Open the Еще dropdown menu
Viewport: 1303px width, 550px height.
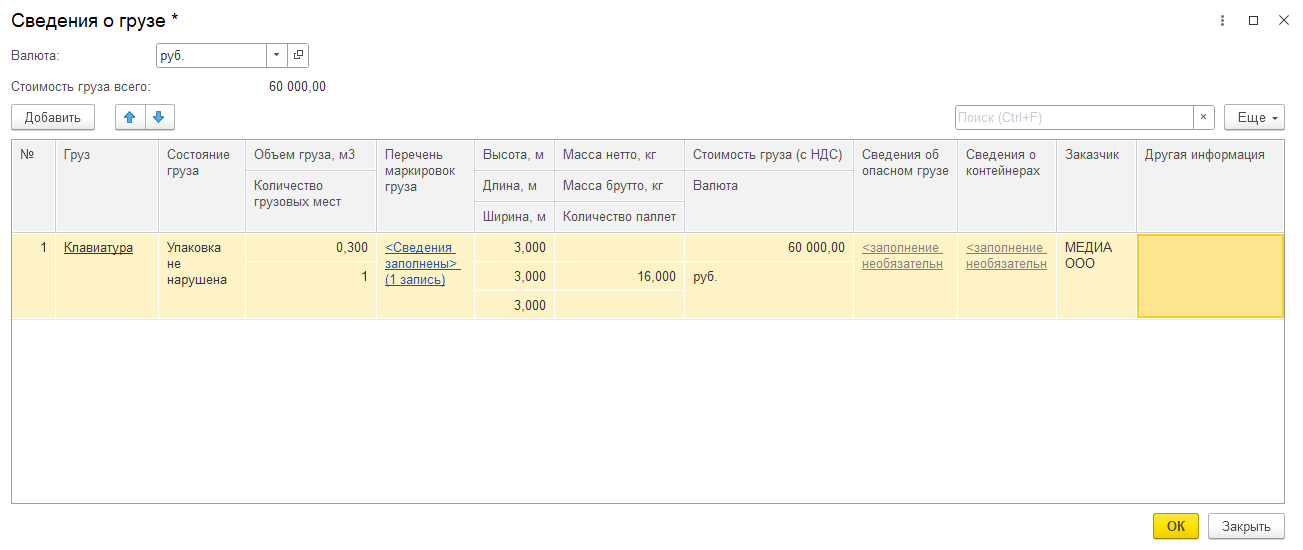(x=1254, y=117)
